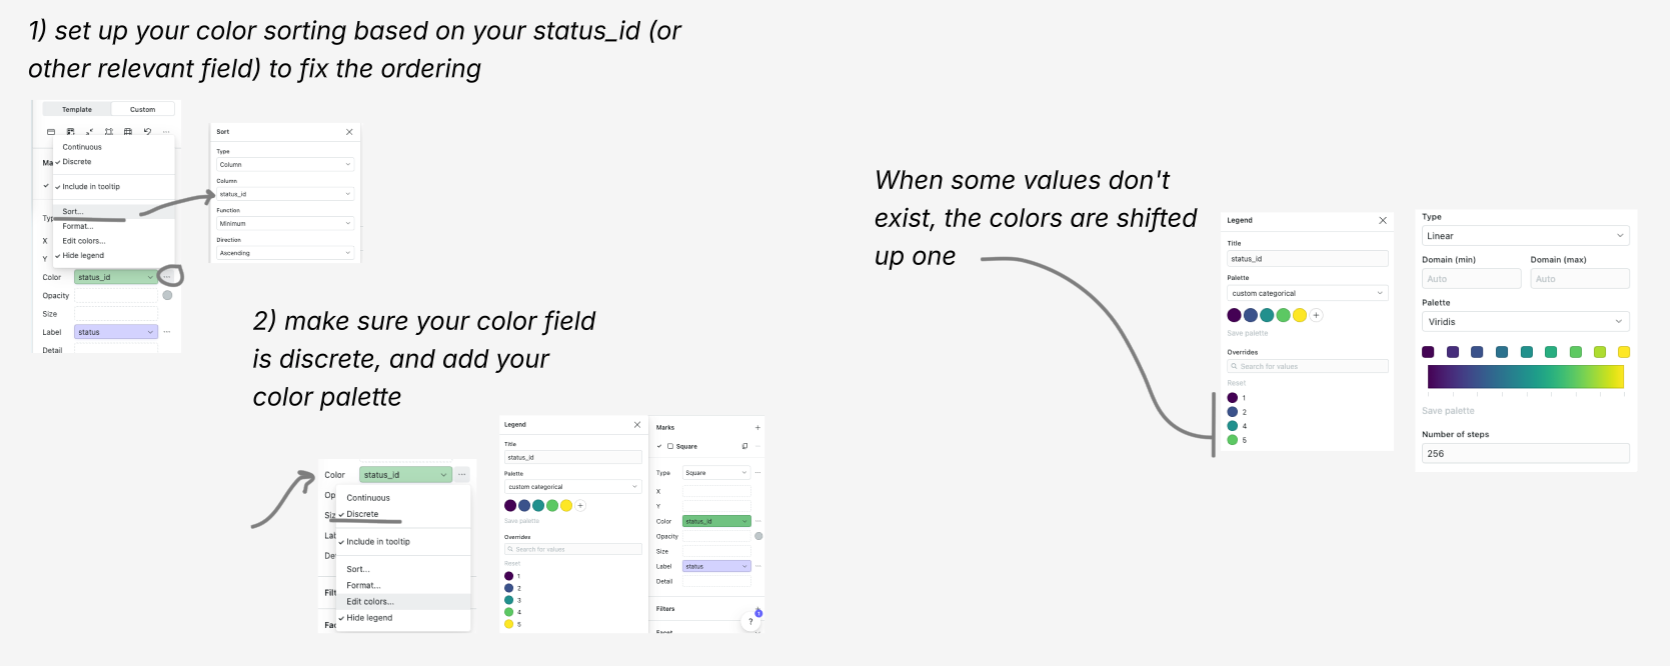1670x666 pixels.
Task: Open the help question mark button
Action: [x=750, y=621]
